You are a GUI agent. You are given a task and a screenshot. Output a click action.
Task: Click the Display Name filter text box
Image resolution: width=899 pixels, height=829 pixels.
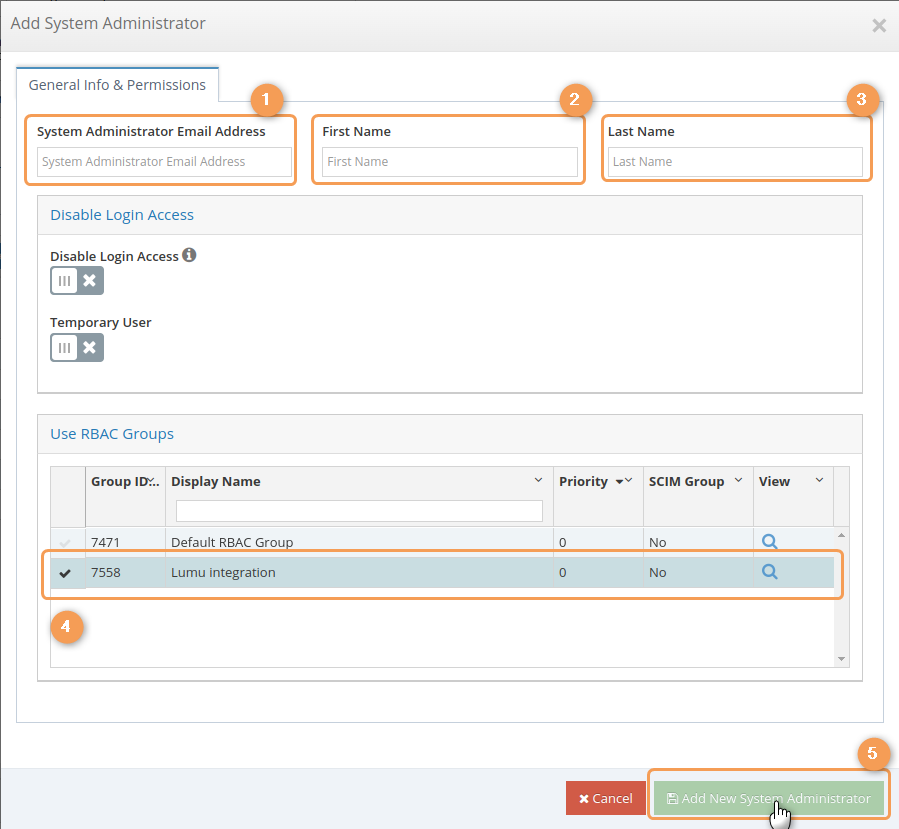pos(359,511)
